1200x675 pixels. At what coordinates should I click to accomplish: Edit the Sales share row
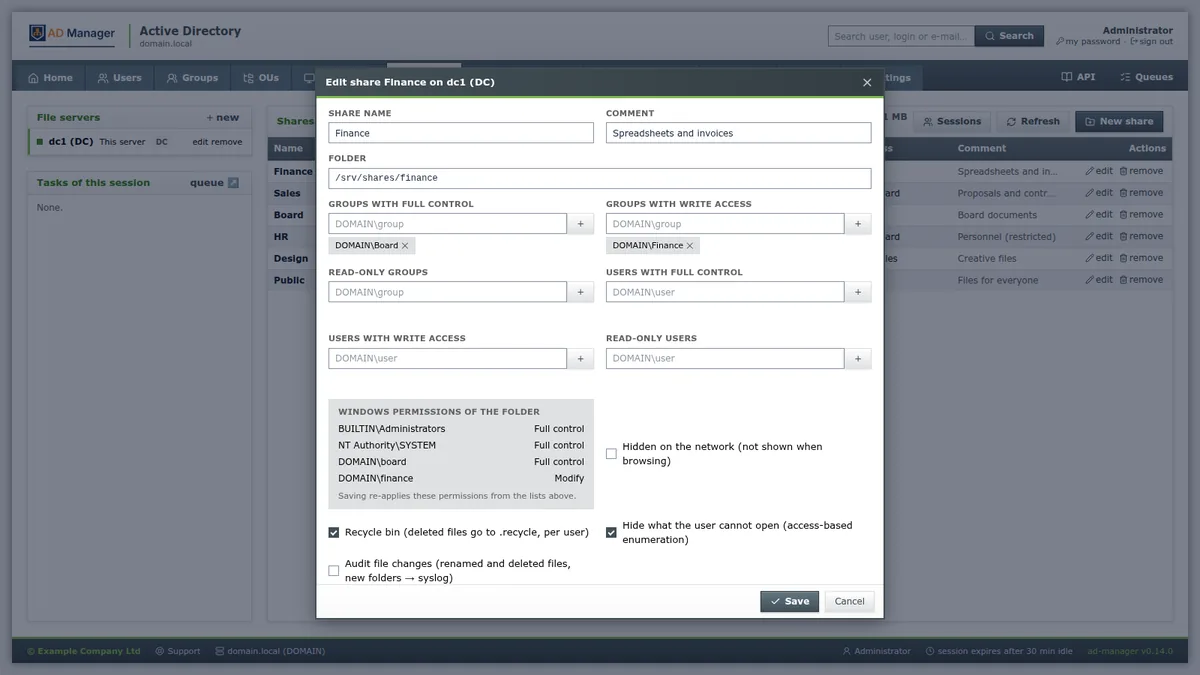(x=1099, y=193)
